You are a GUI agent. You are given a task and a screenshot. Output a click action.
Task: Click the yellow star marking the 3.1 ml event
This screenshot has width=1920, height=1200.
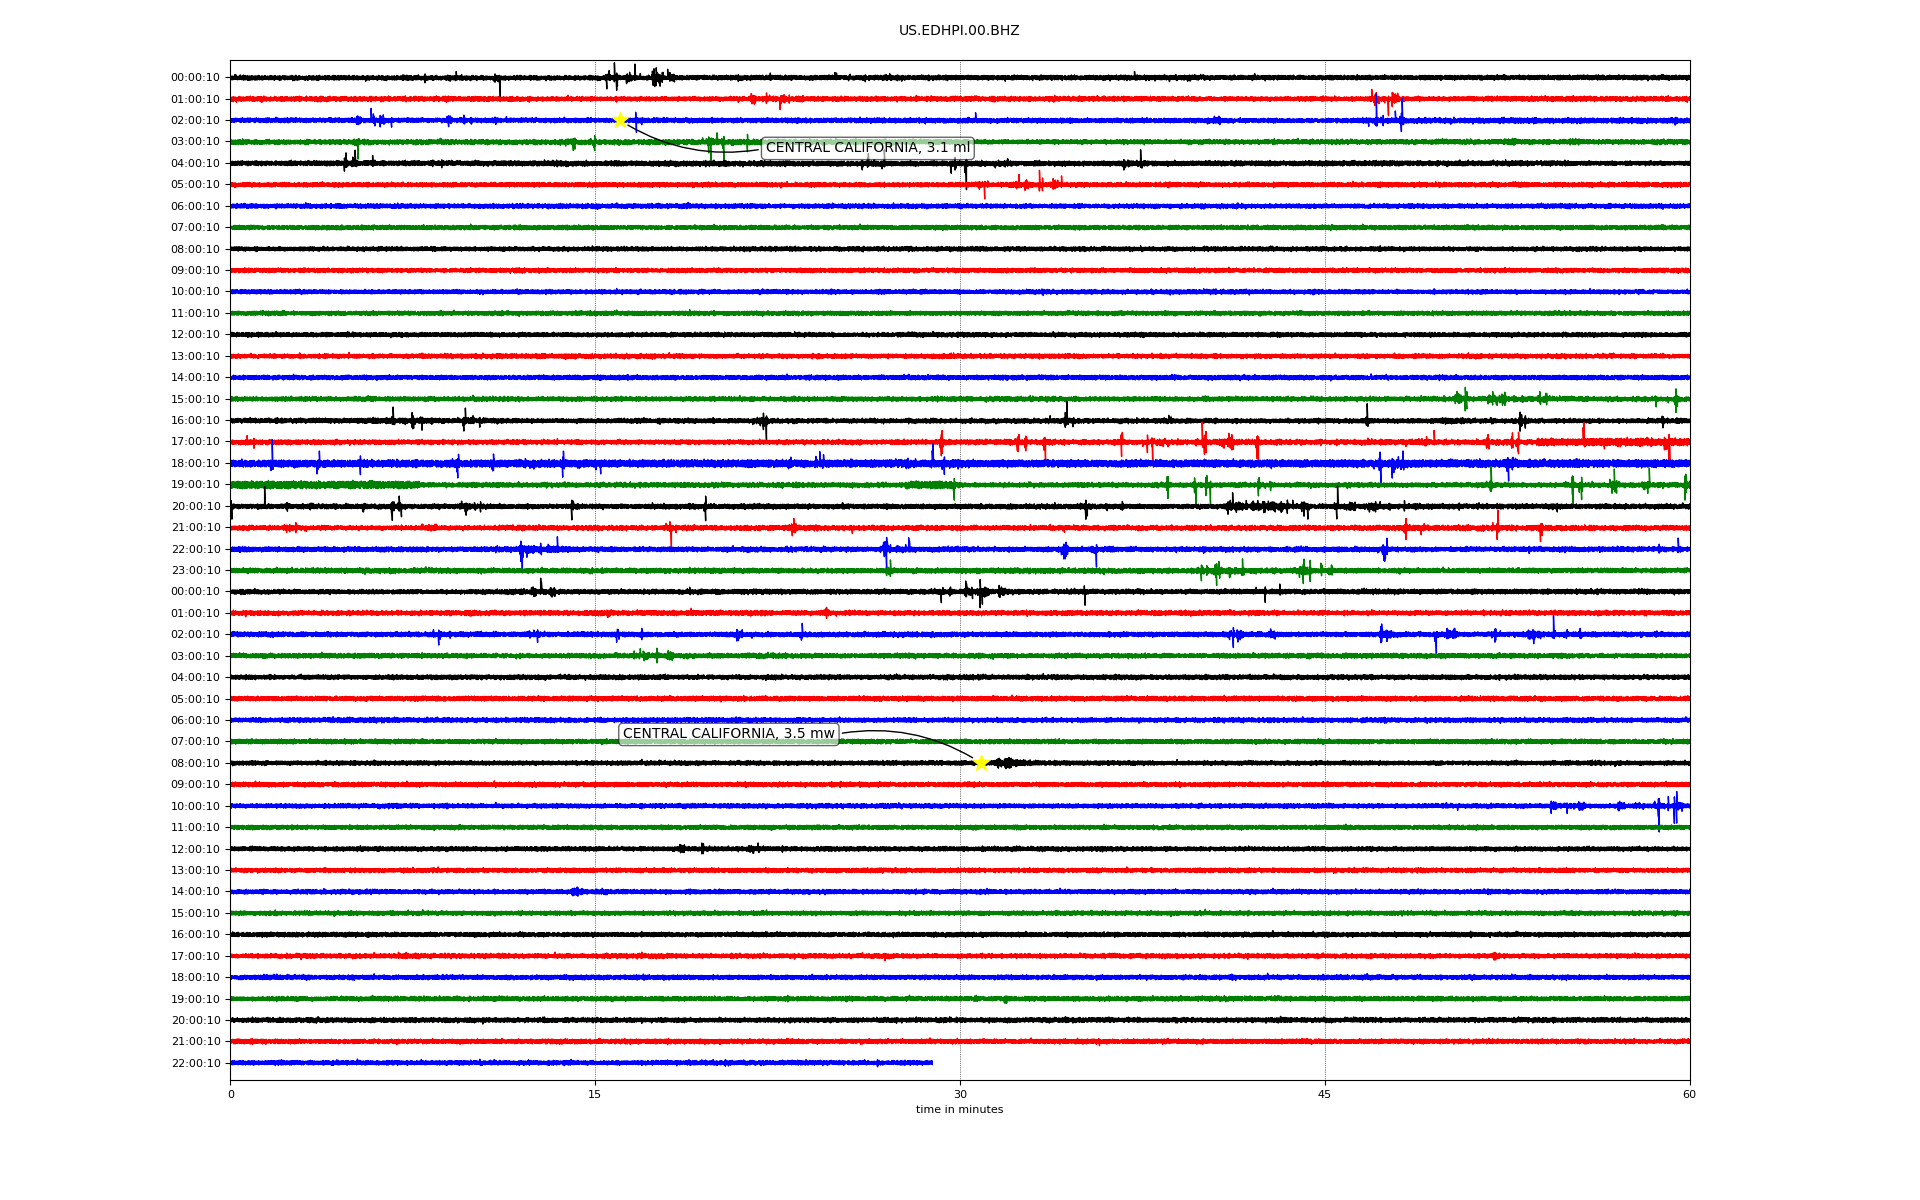coord(620,120)
